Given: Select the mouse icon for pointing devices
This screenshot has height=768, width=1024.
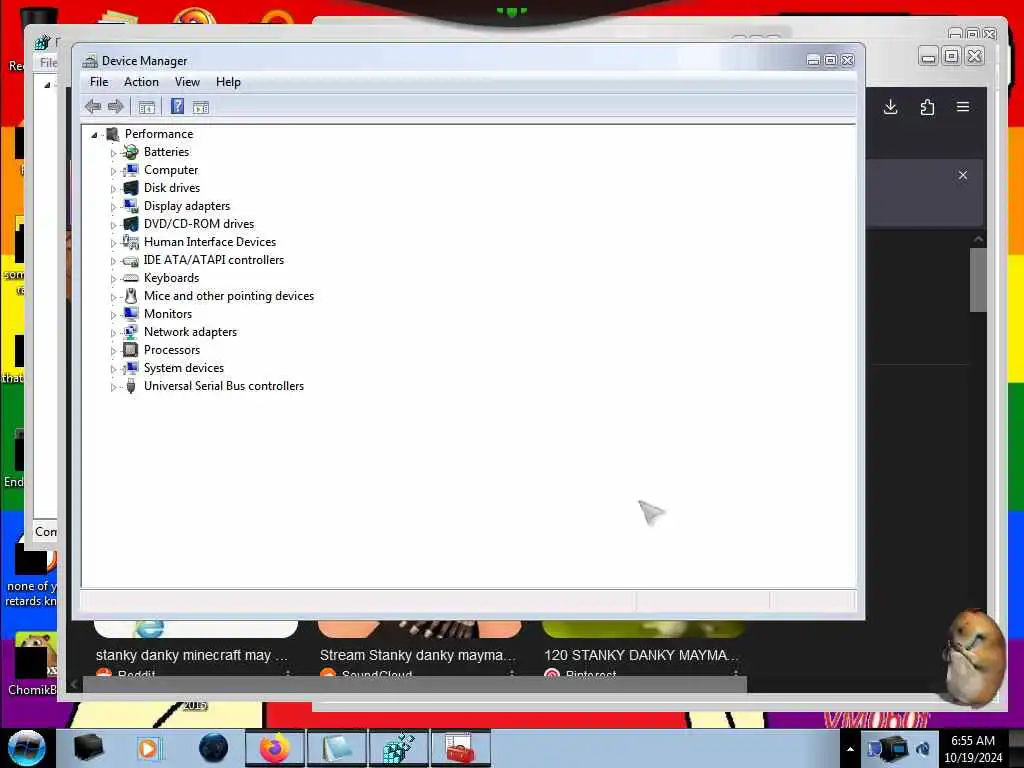Looking at the screenshot, I should pyautogui.click(x=131, y=296).
